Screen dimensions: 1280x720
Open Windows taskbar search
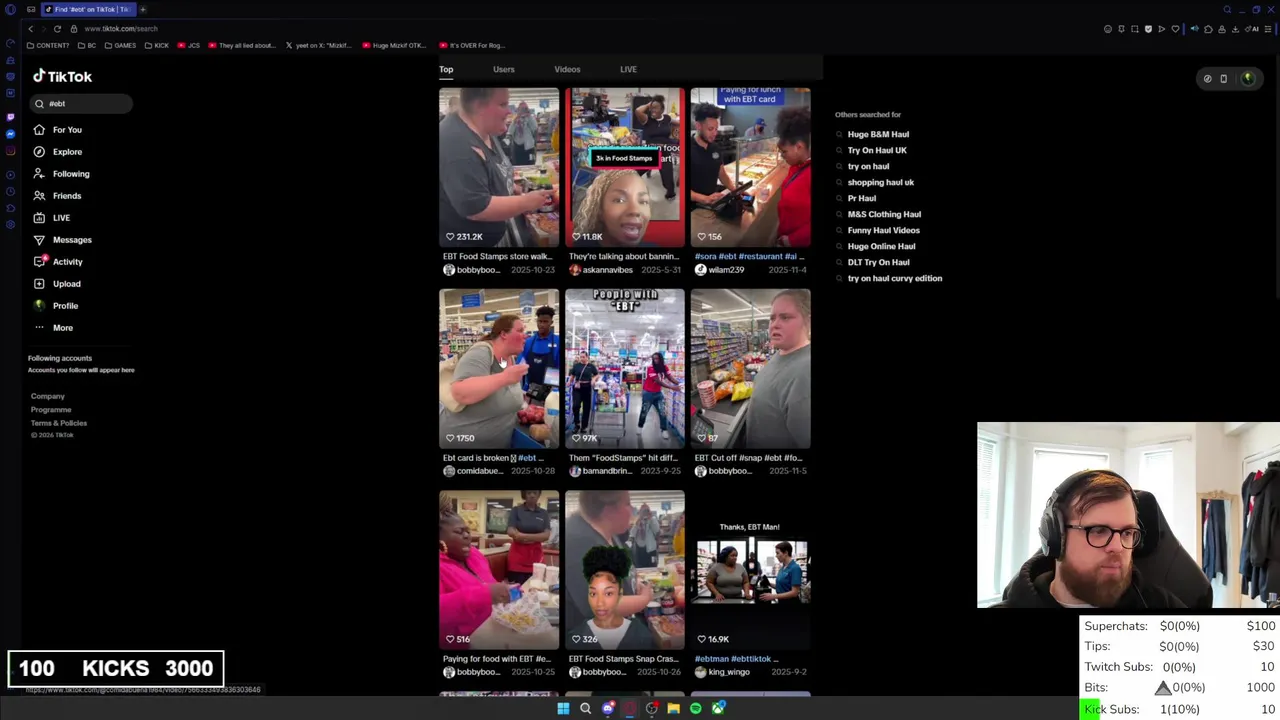586,709
